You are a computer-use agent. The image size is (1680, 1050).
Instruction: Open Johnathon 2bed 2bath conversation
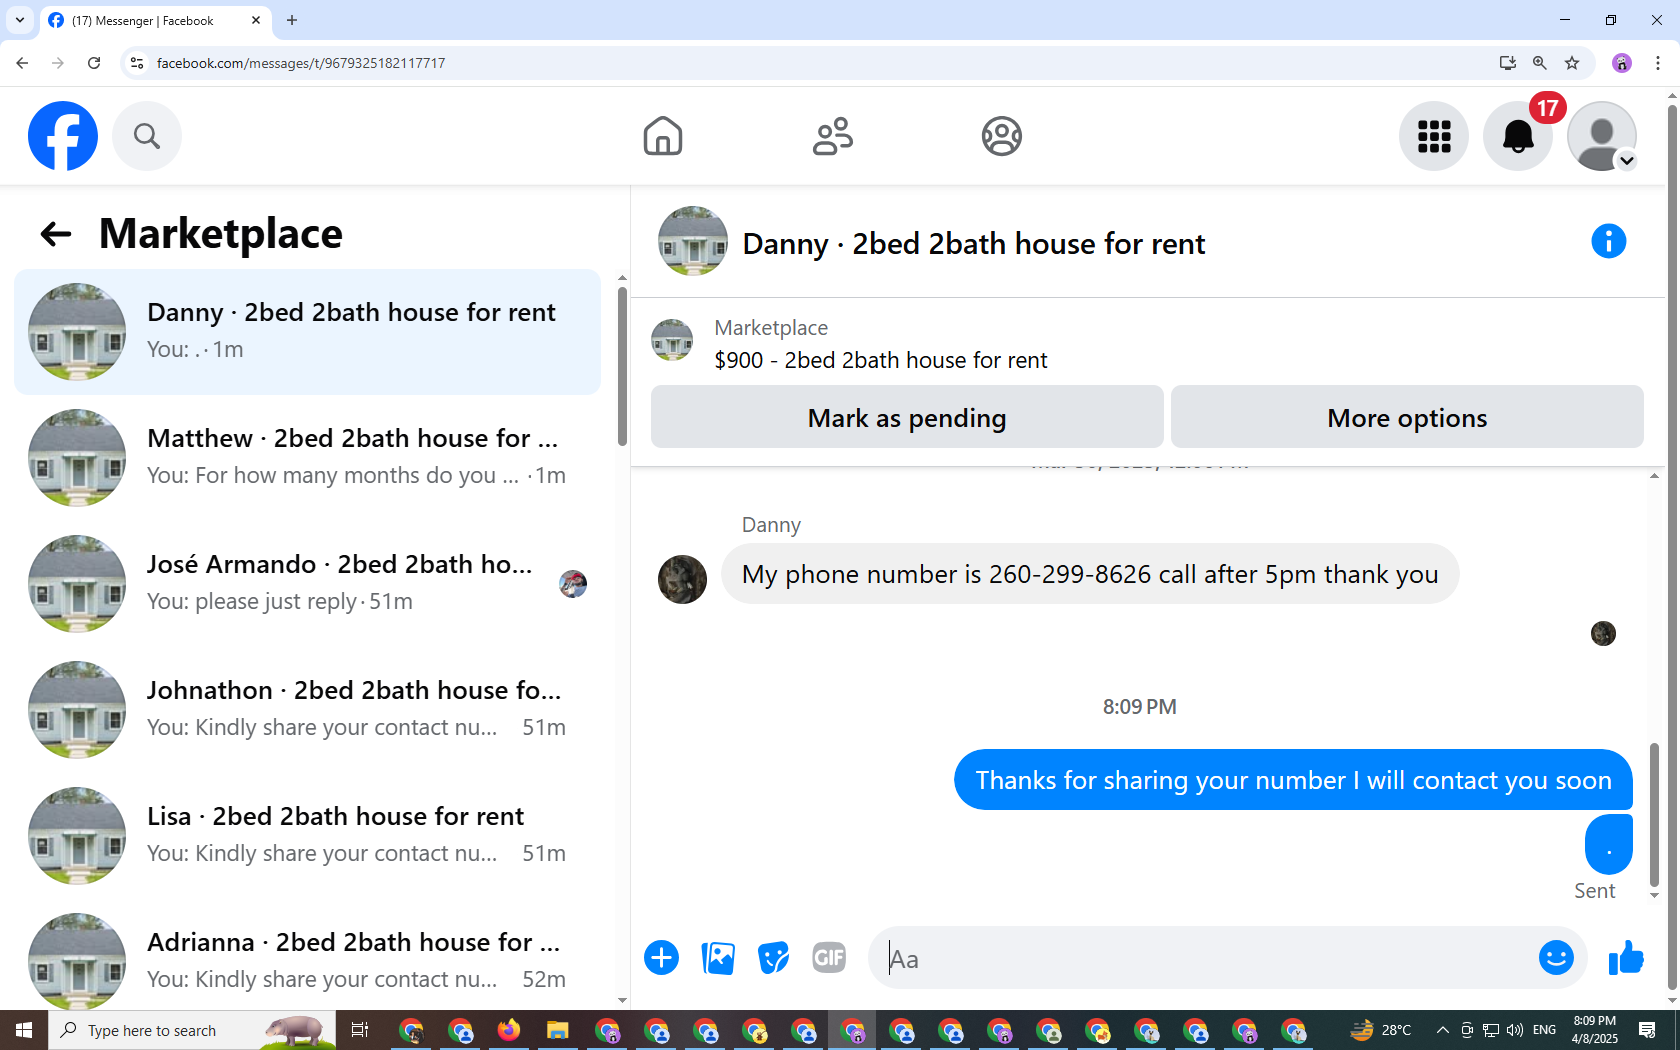pyautogui.click(x=307, y=710)
